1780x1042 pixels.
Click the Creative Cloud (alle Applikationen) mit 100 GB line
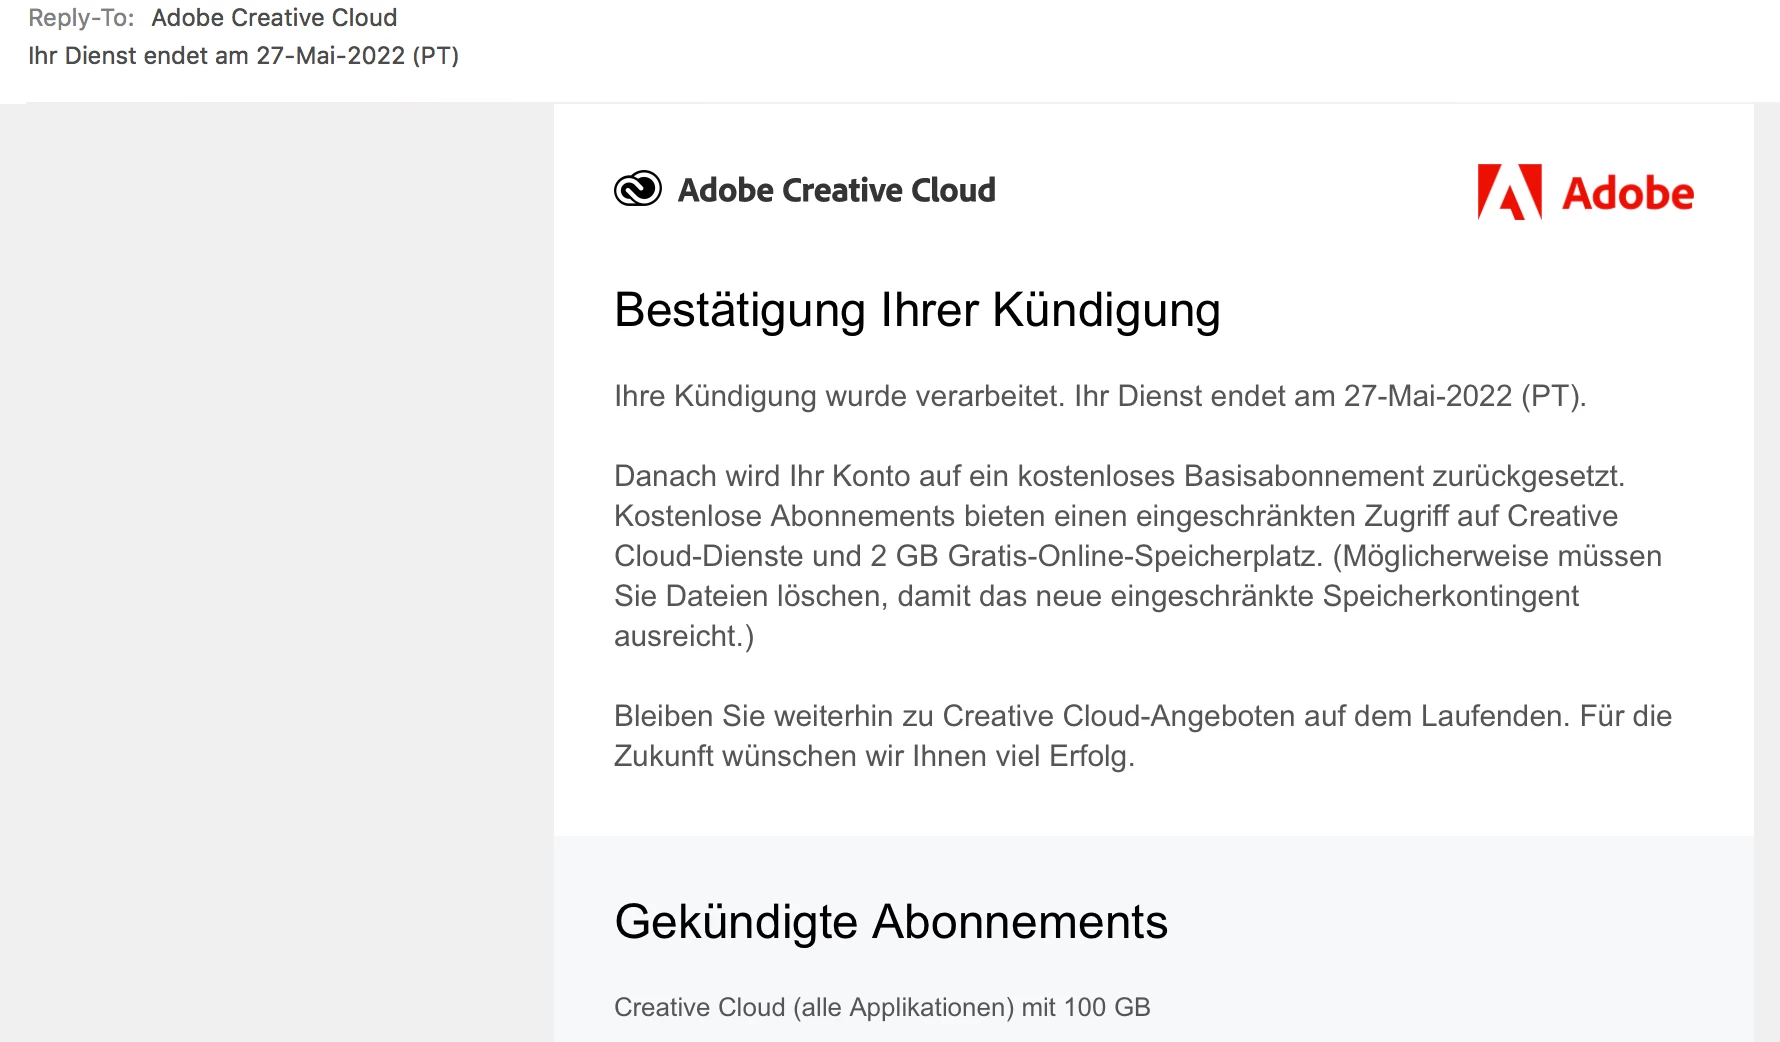pos(882,1007)
